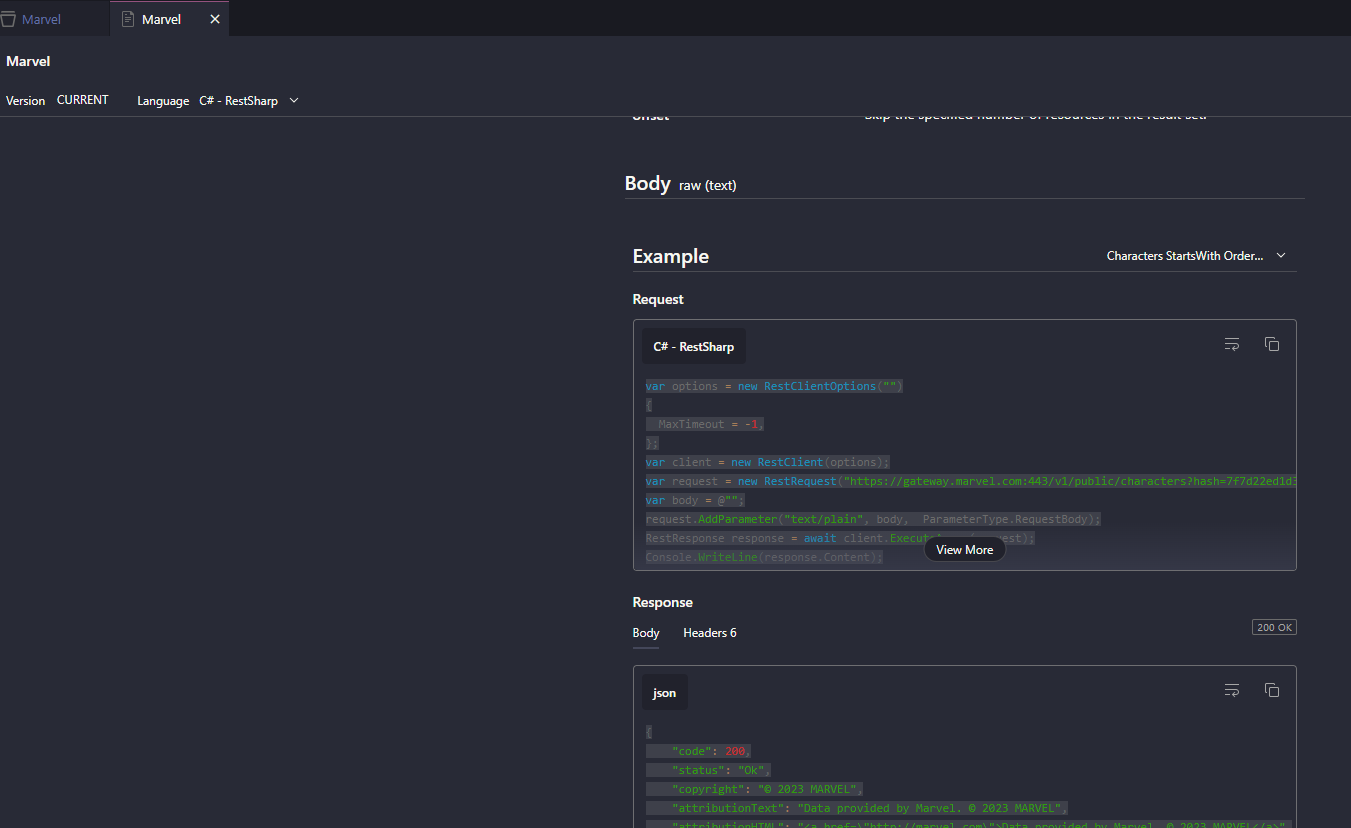This screenshot has width=1351, height=828.
Task: Open the Headers 6 tab
Action: click(x=710, y=633)
